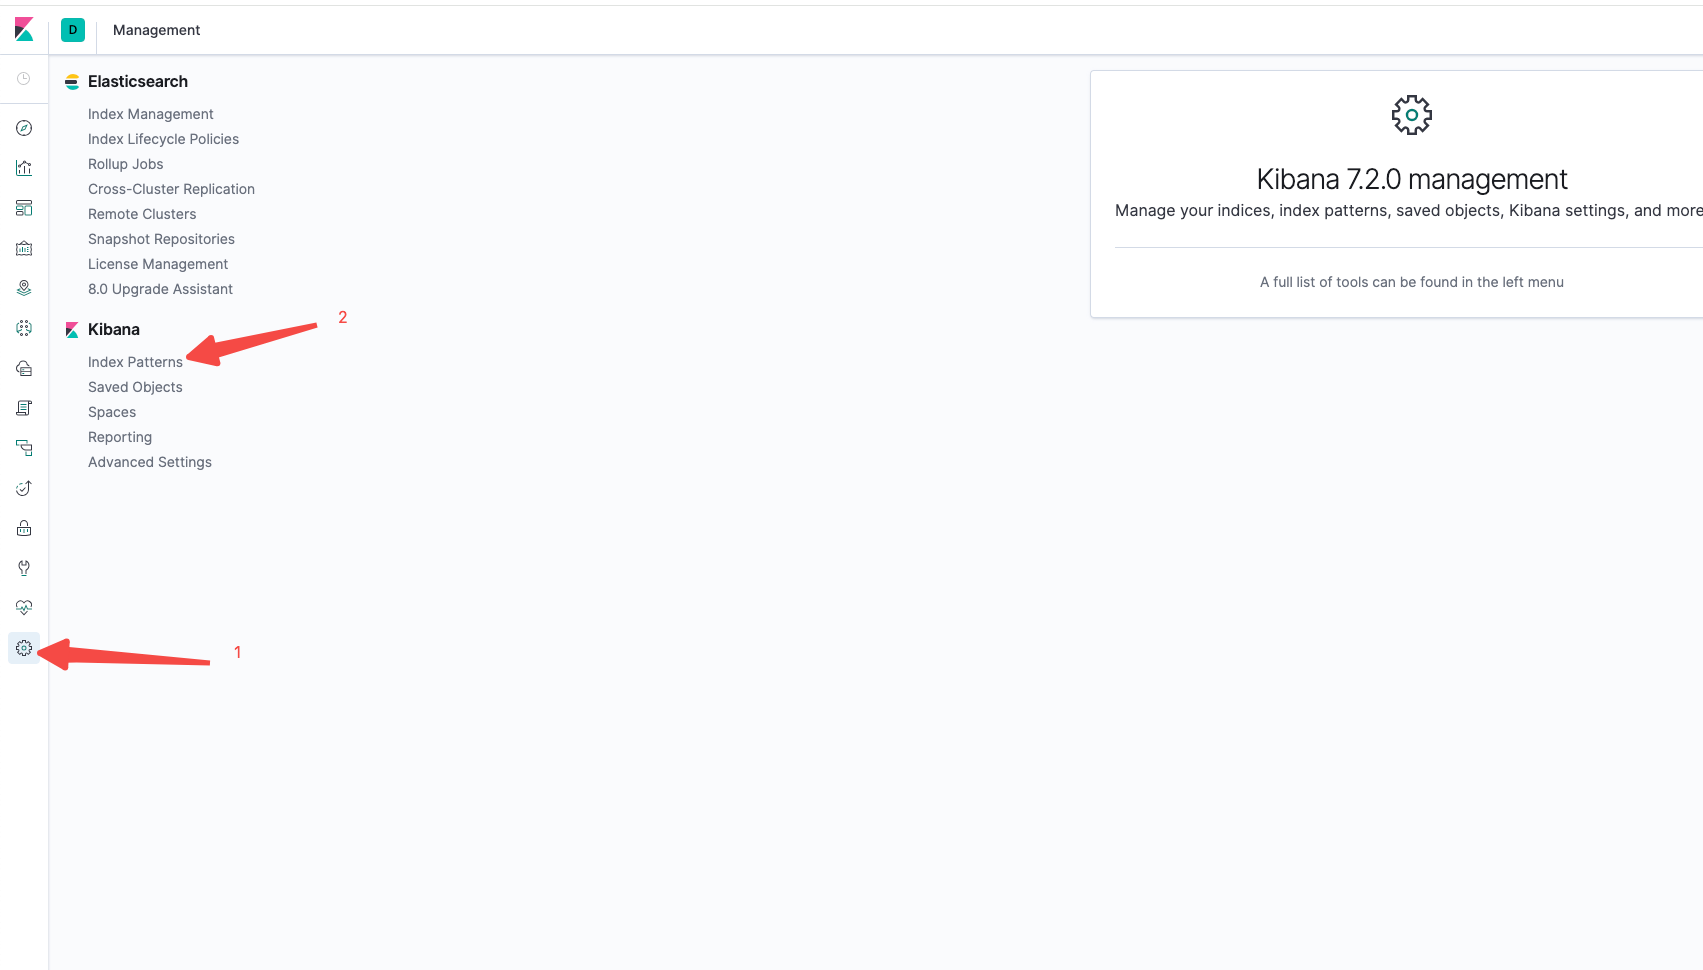The image size is (1703, 970).
Task: Navigate to Snapshot Repositories
Action: [161, 239]
